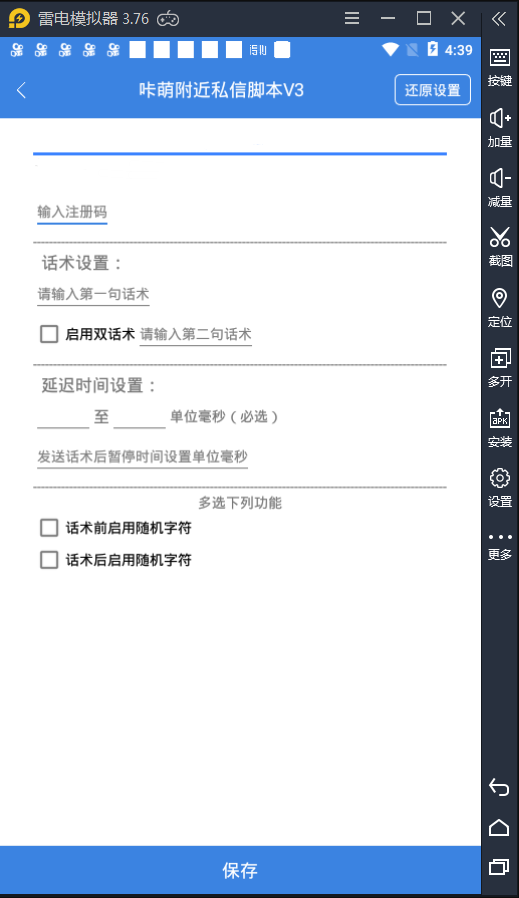Install an APK via the 安装 icon
The width and height of the screenshot is (519, 898).
pos(500,428)
